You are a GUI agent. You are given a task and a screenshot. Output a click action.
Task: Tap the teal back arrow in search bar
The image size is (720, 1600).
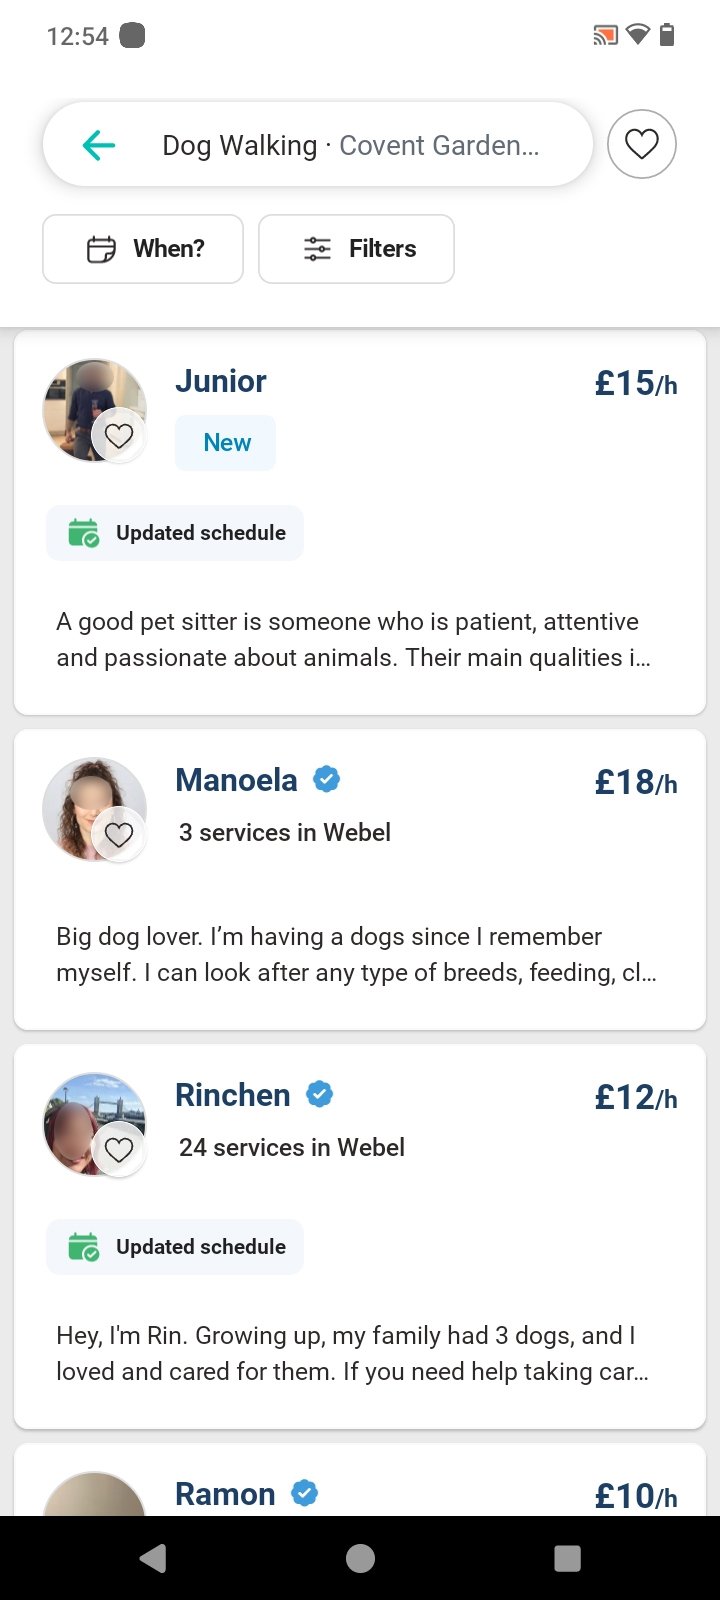click(x=99, y=146)
